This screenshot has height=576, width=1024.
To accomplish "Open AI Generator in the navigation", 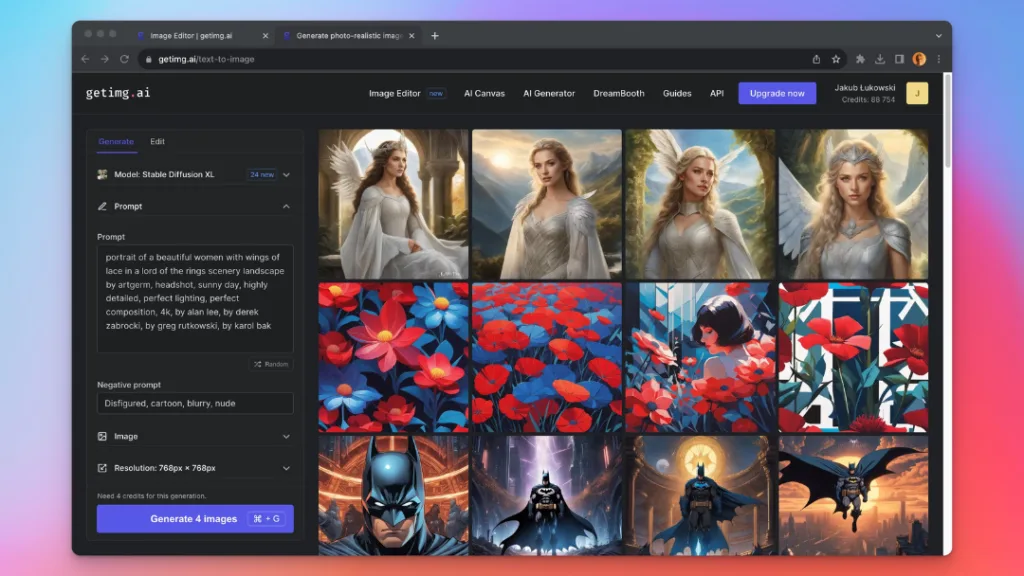I will tap(549, 93).
